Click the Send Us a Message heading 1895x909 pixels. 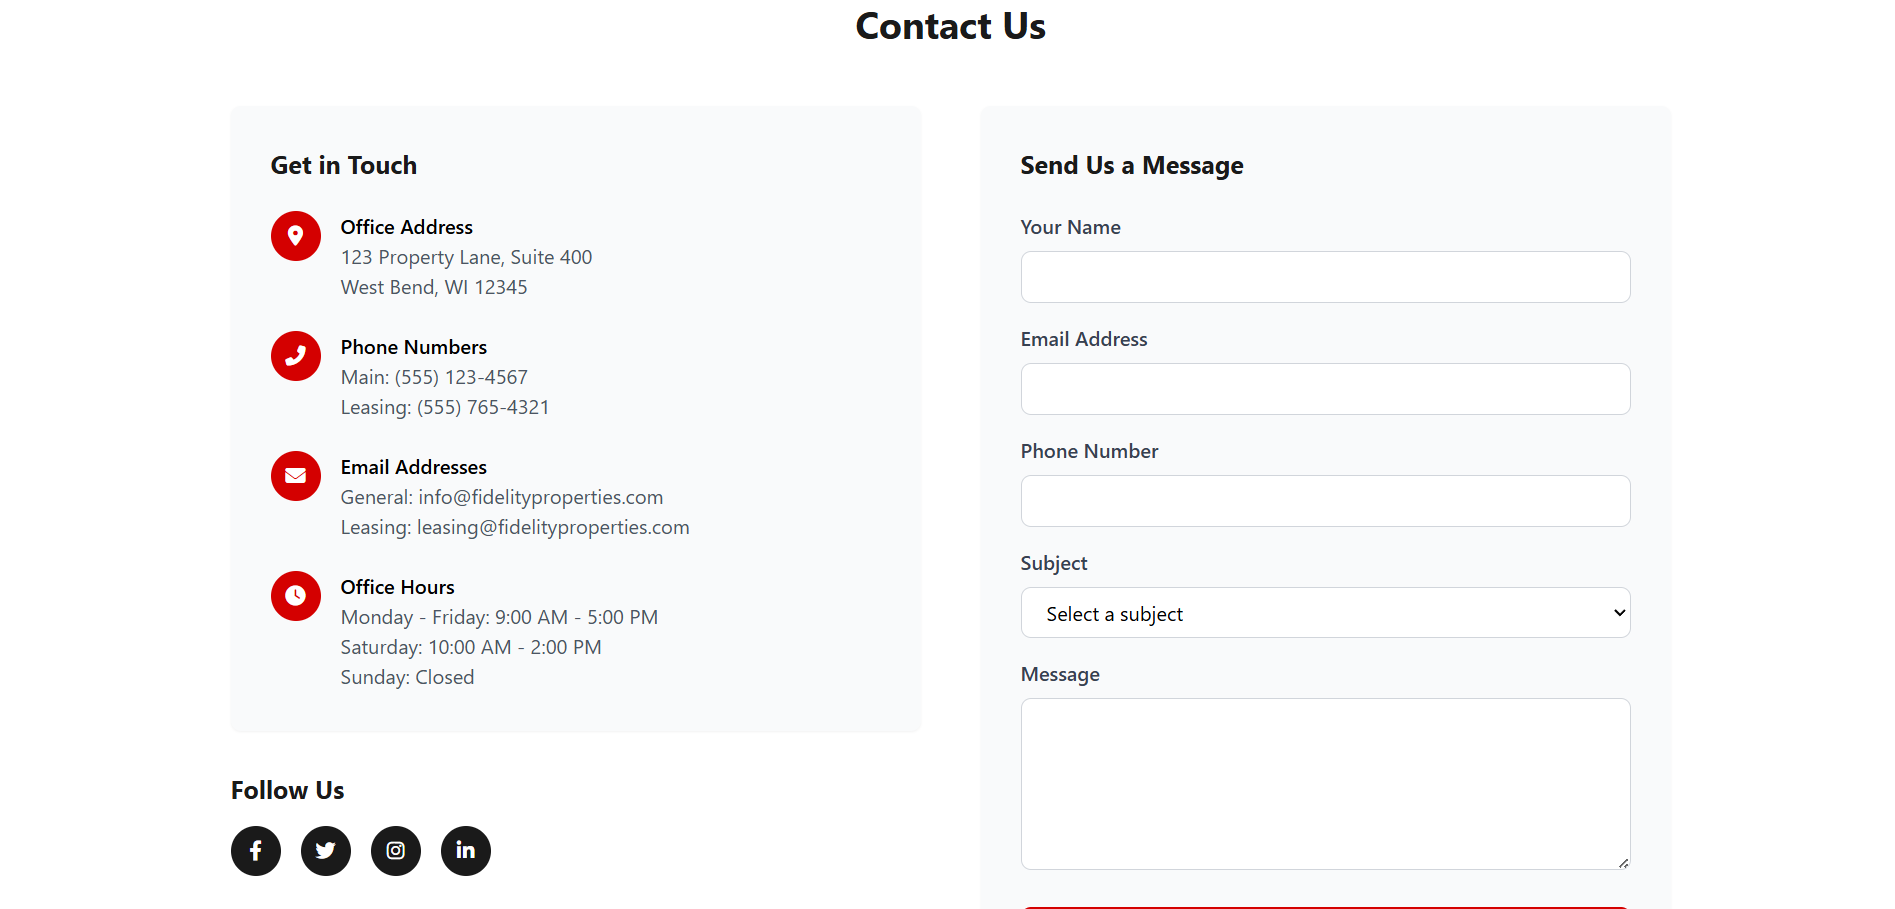[x=1131, y=165]
